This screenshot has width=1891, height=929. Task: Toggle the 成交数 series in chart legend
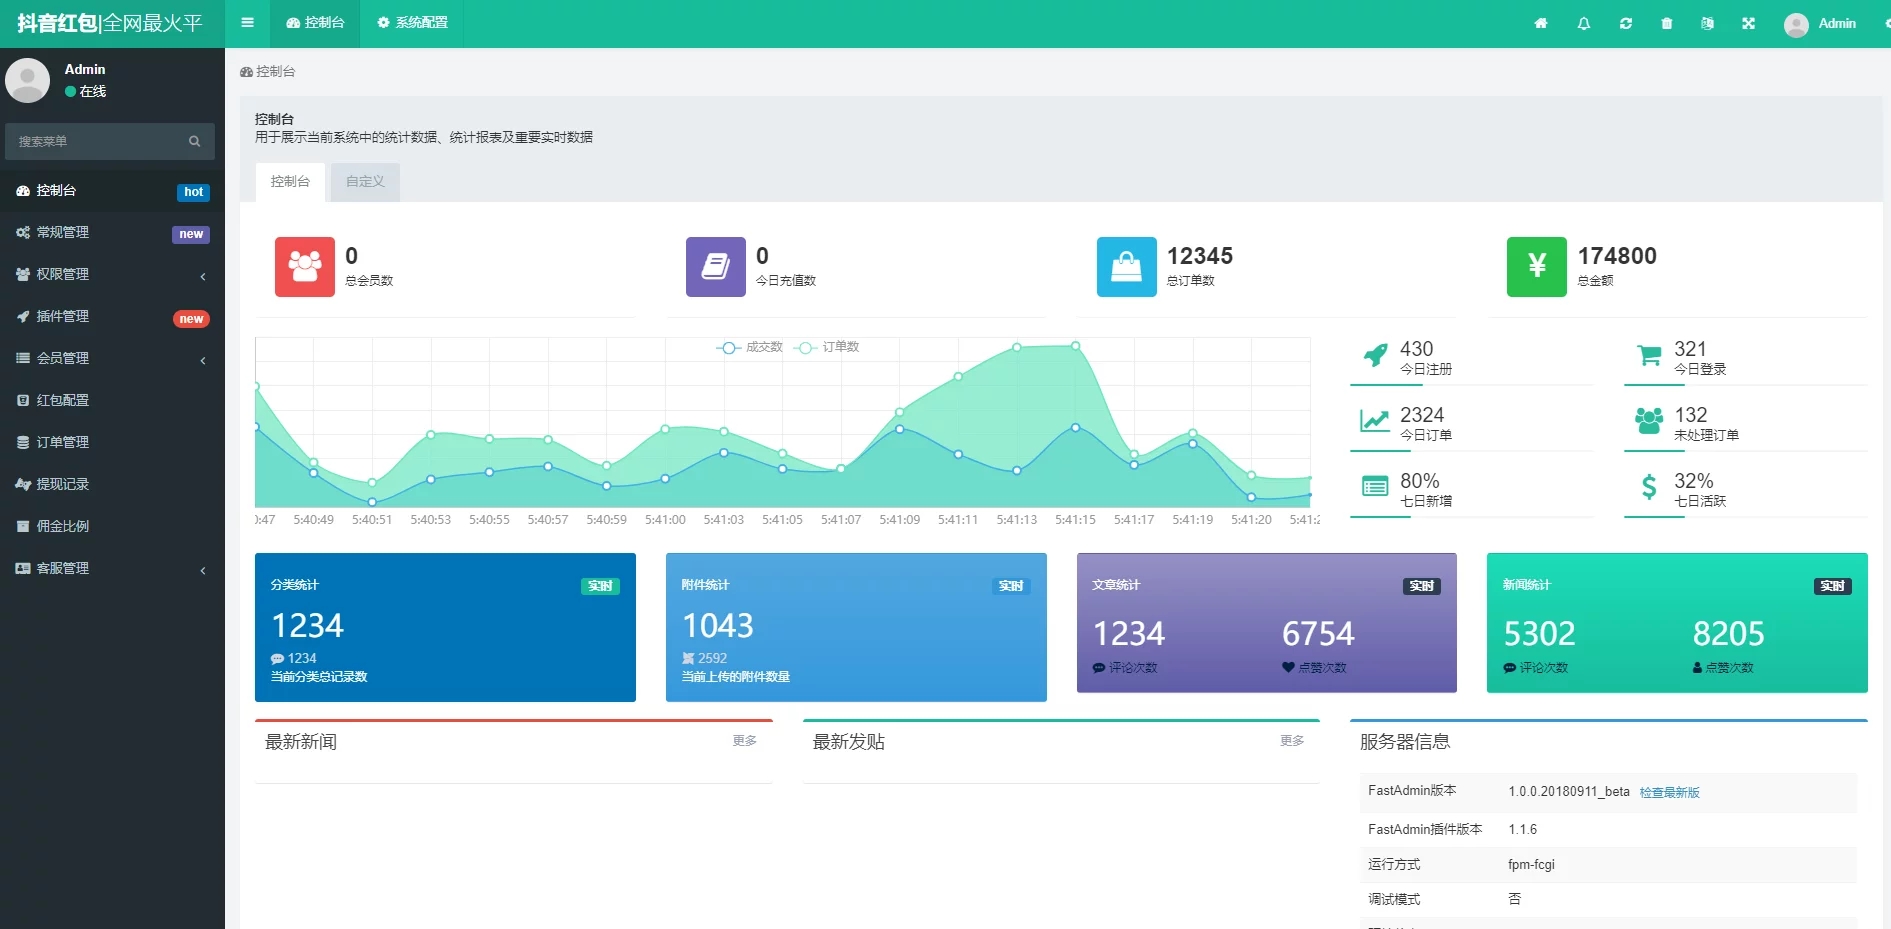pos(750,347)
